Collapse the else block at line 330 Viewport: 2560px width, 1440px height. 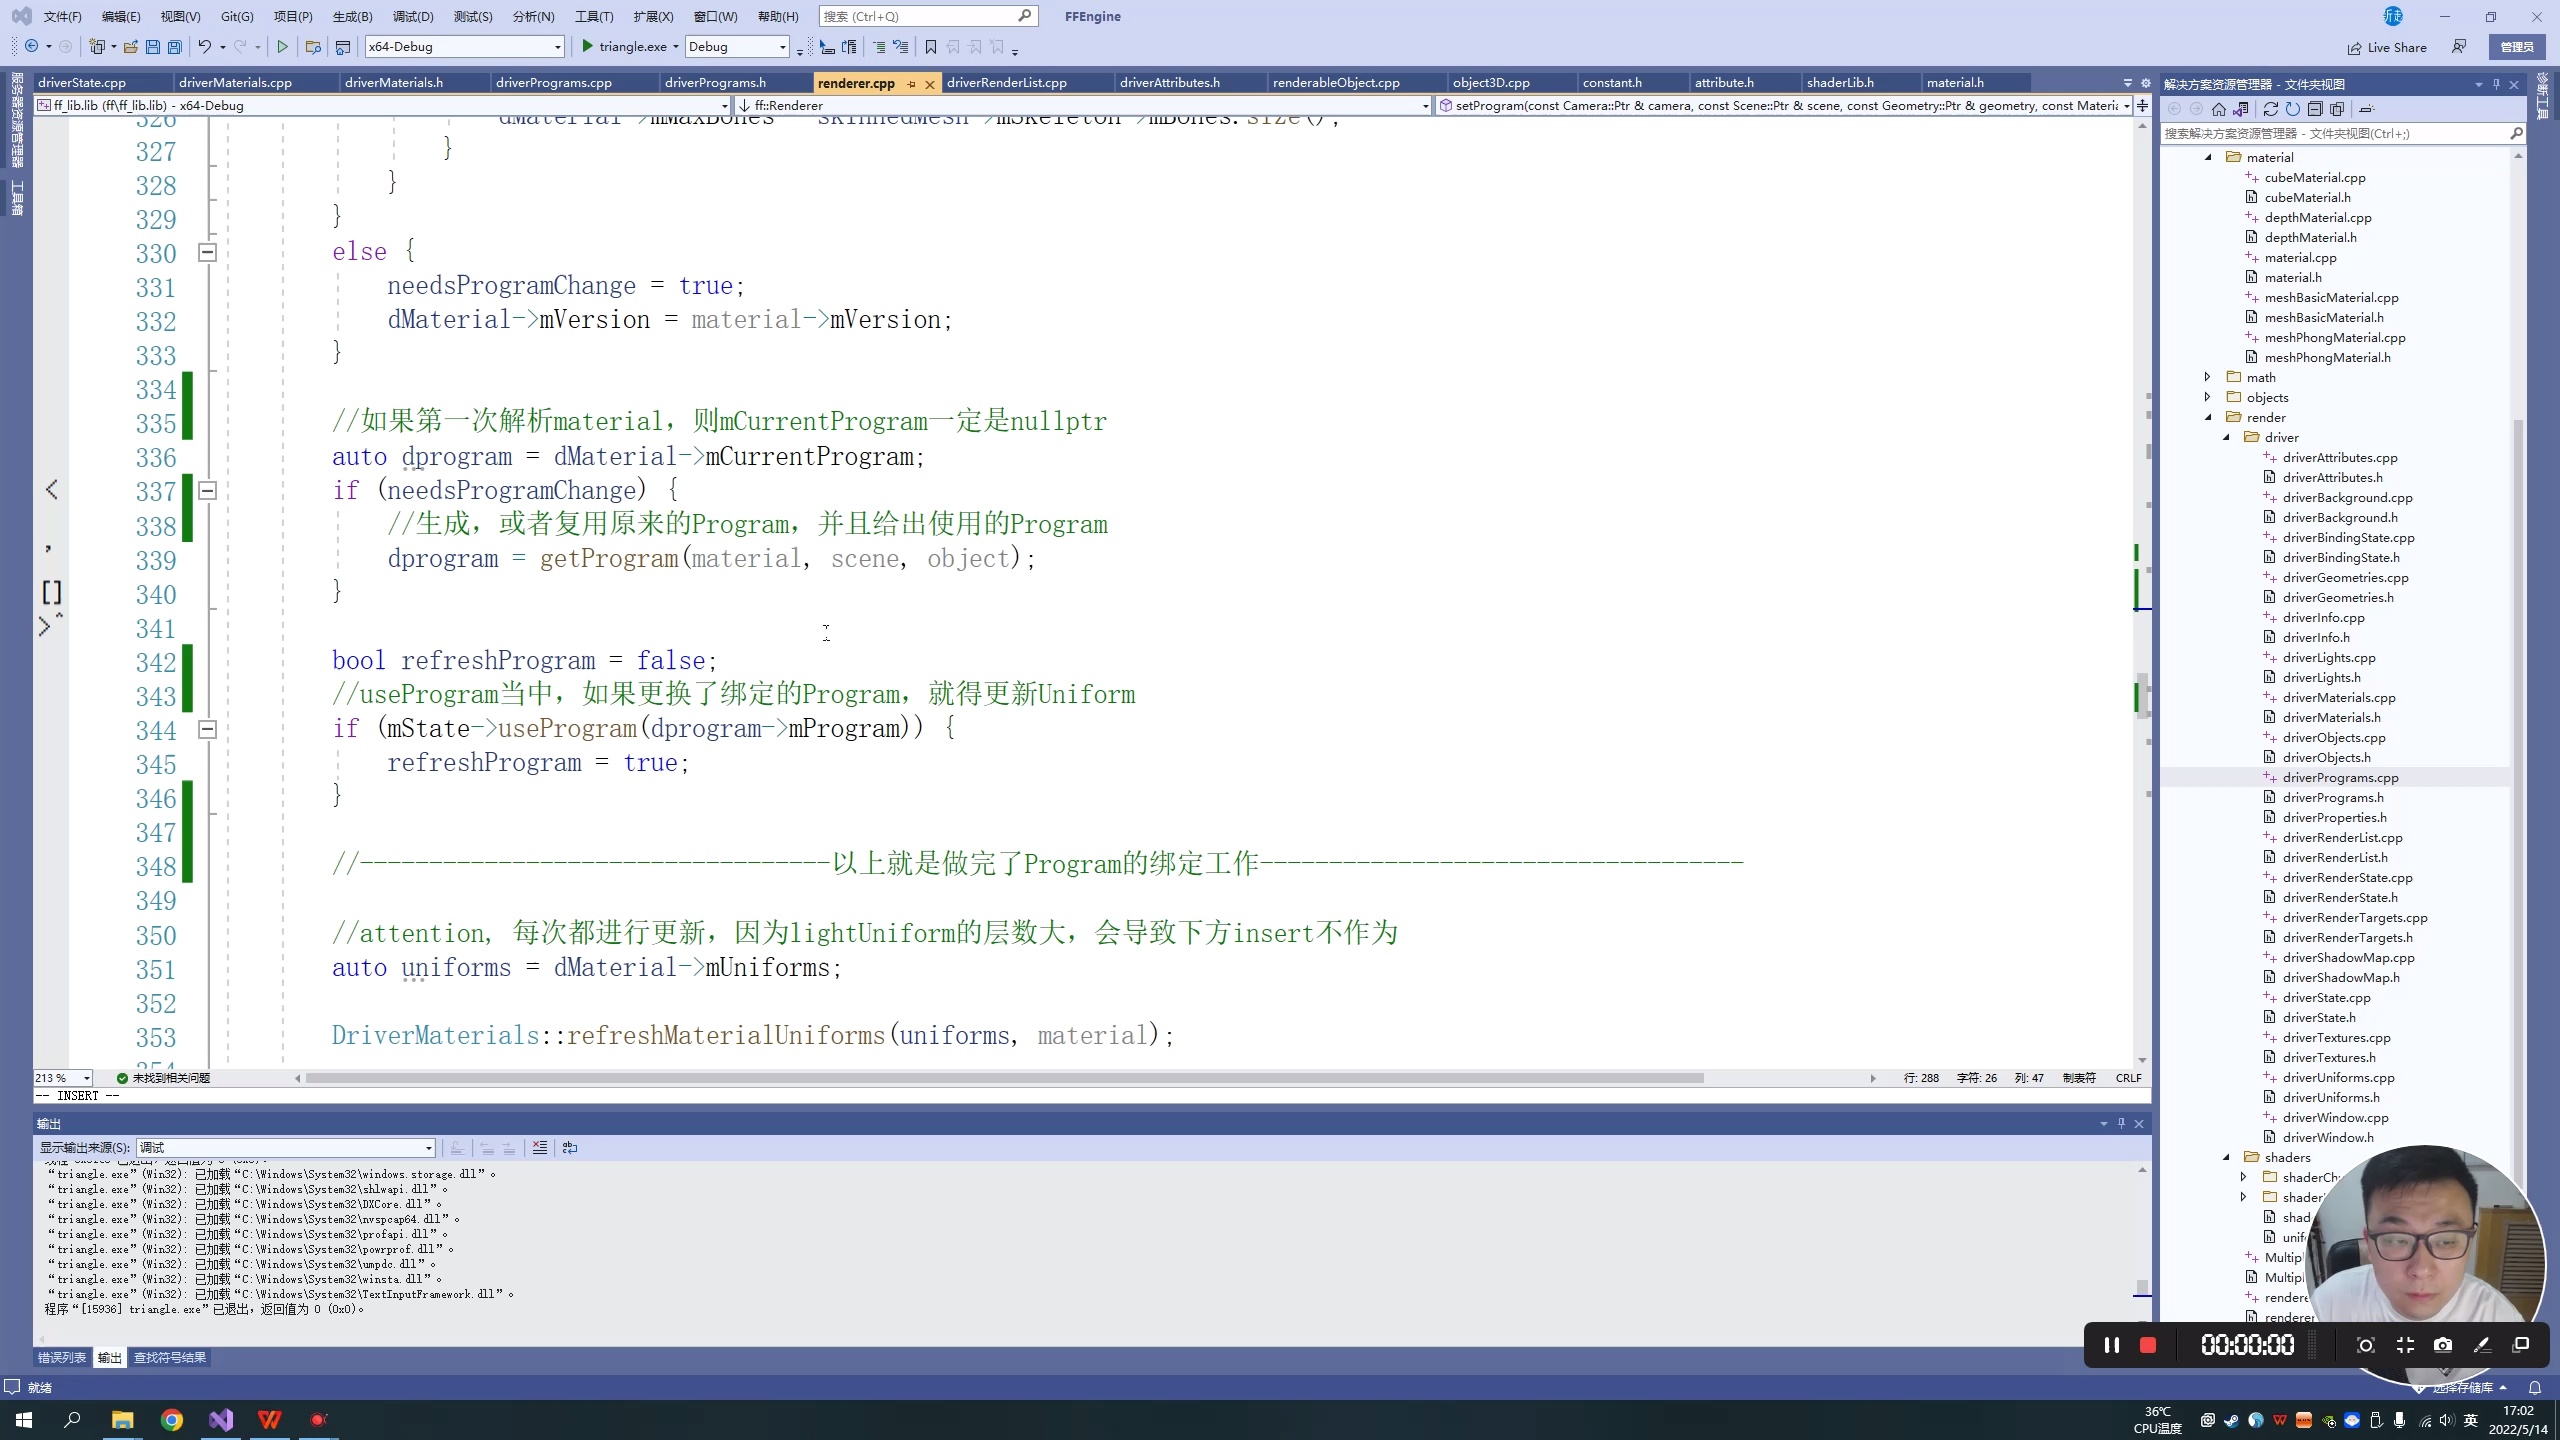(x=207, y=253)
